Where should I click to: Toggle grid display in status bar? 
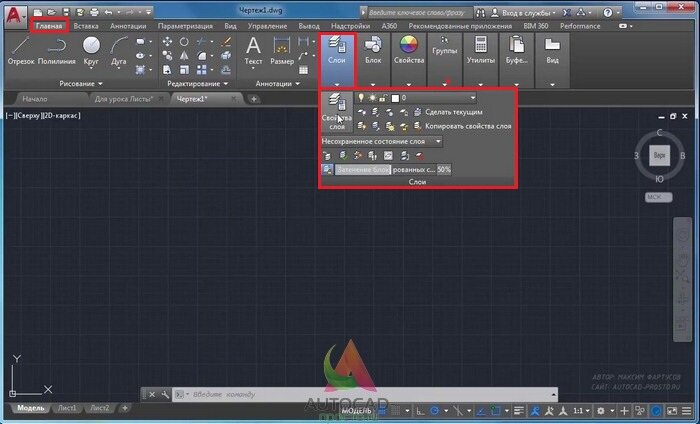pos(383,411)
